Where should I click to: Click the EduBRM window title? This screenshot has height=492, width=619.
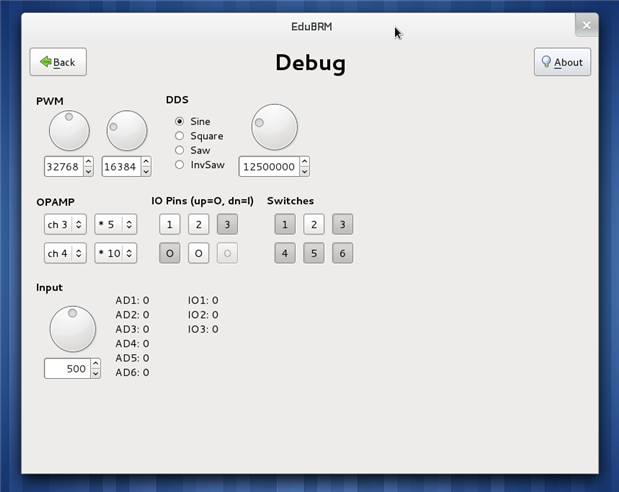311,26
